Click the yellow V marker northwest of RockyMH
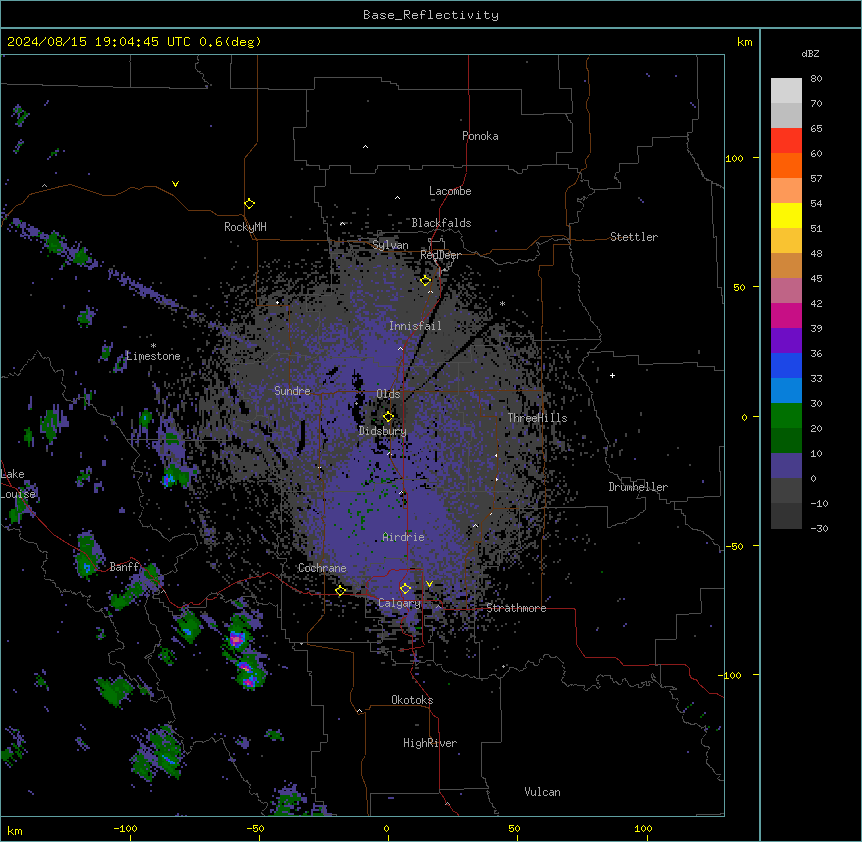Screen dimensions: 862x842 pyautogui.click(x=175, y=184)
